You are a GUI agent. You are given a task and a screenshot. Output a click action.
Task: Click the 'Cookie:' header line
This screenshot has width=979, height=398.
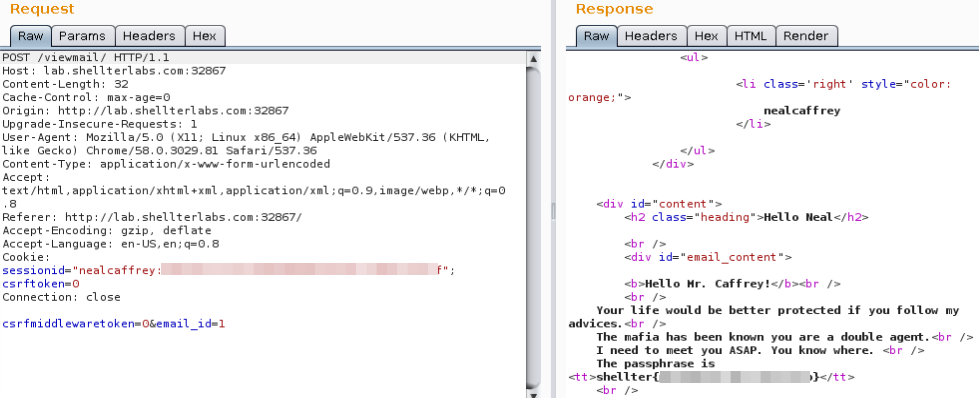[x=26, y=257]
